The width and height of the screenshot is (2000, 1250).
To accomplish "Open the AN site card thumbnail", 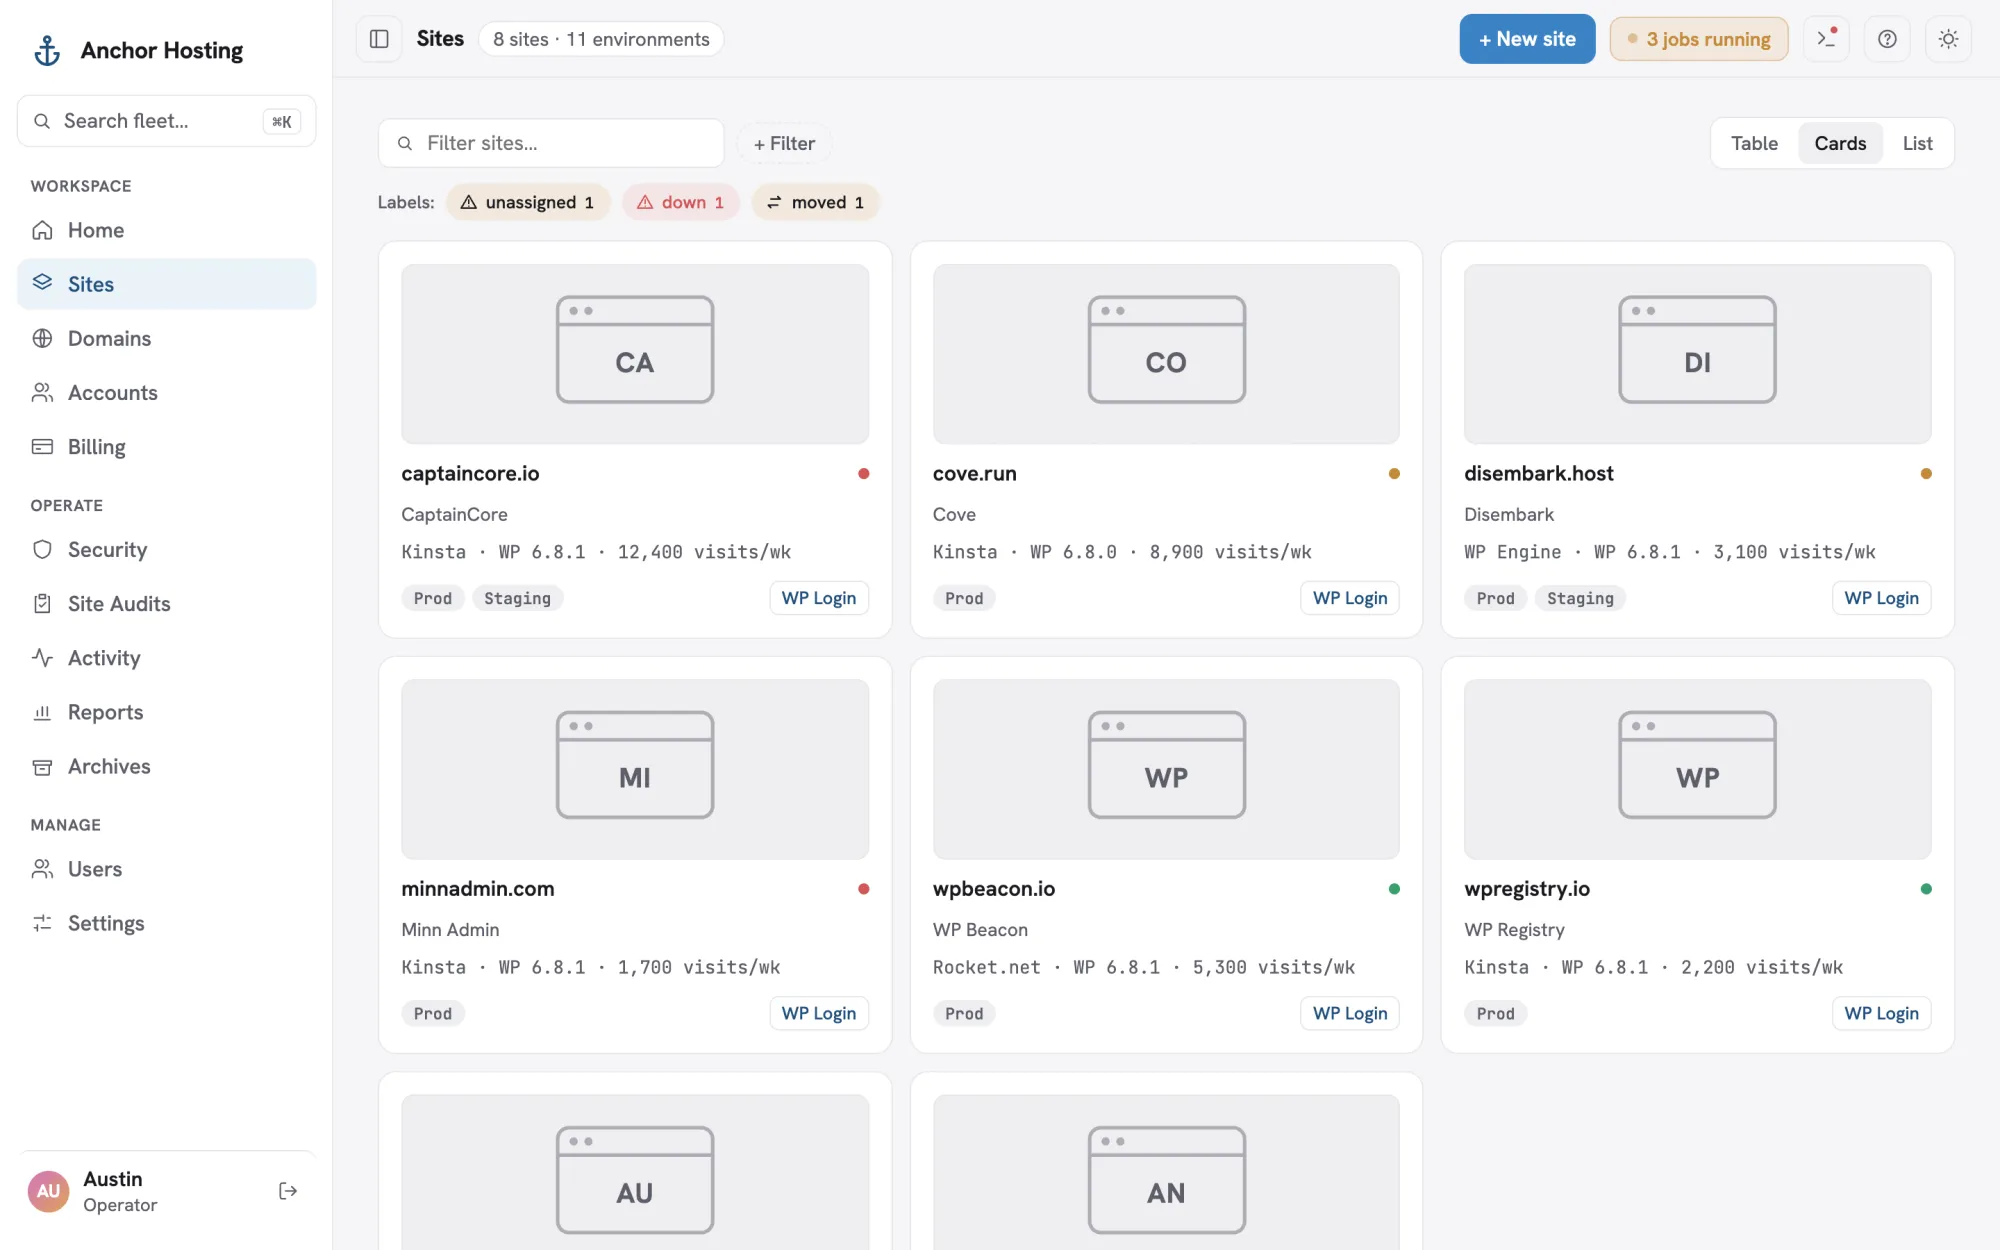I will coord(1166,1172).
